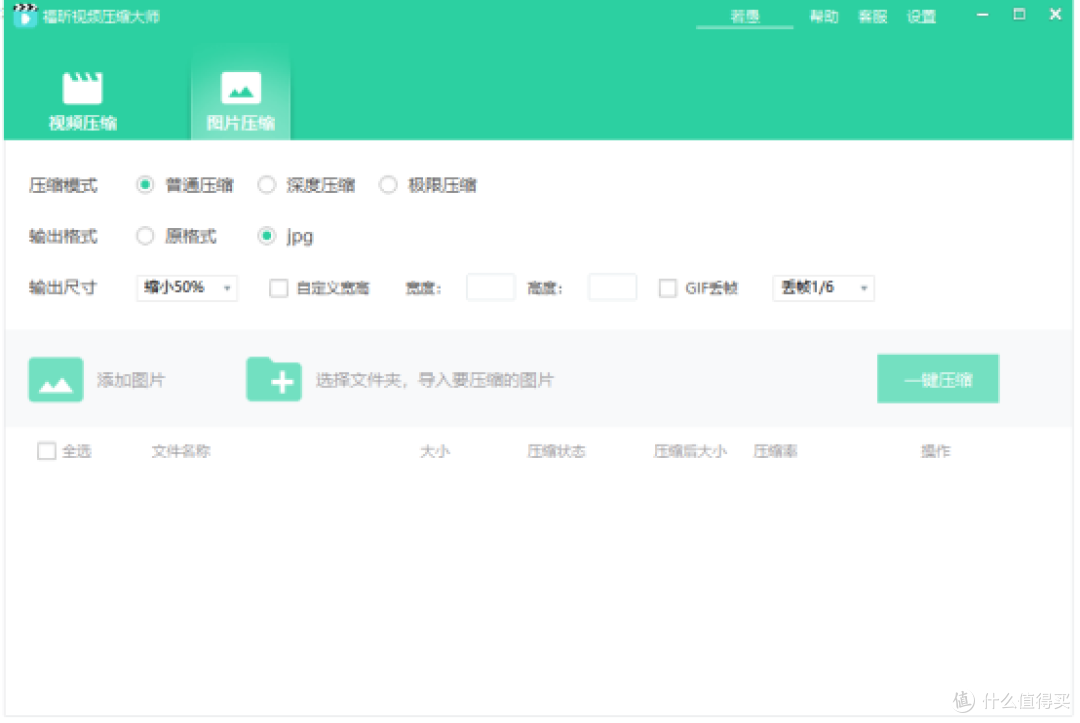The image size is (1080, 723).
Task: Open the 客服 menu
Action: [x=873, y=17]
